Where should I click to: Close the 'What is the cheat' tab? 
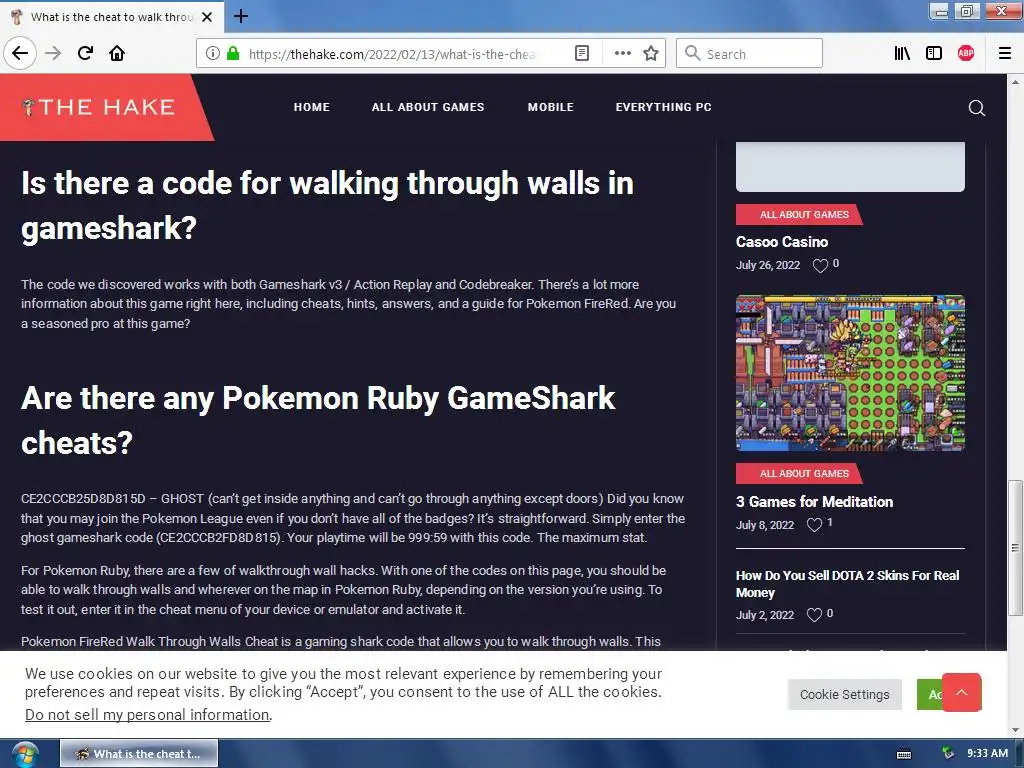[x=207, y=17]
